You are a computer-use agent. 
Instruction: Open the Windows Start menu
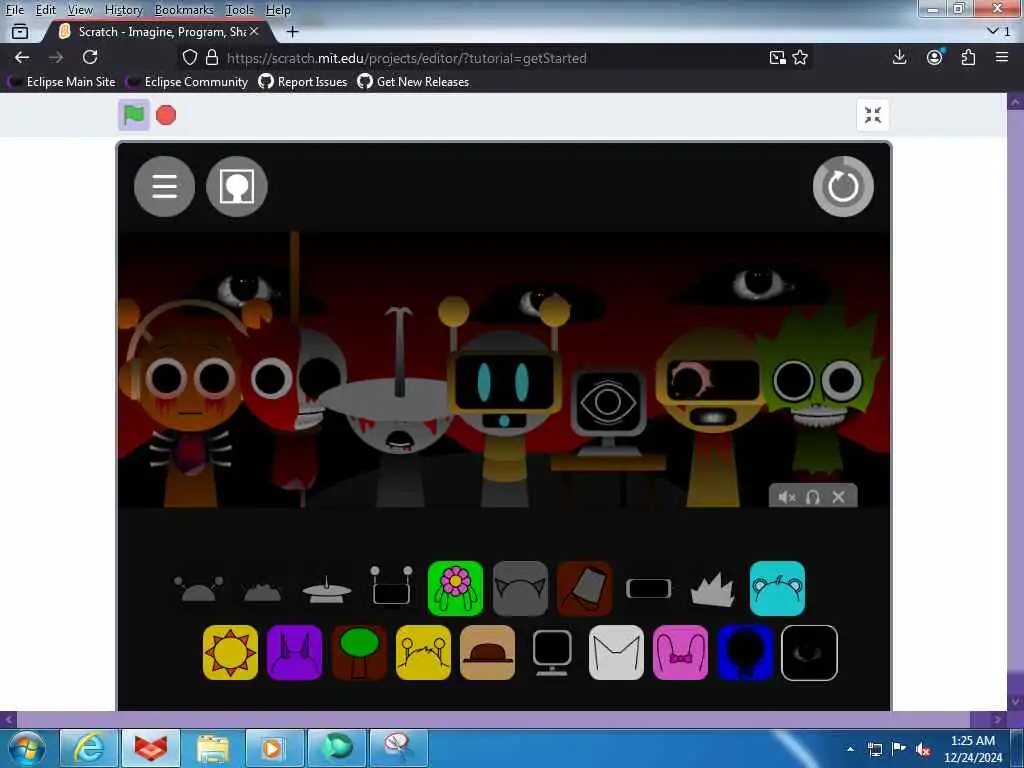coord(27,748)
